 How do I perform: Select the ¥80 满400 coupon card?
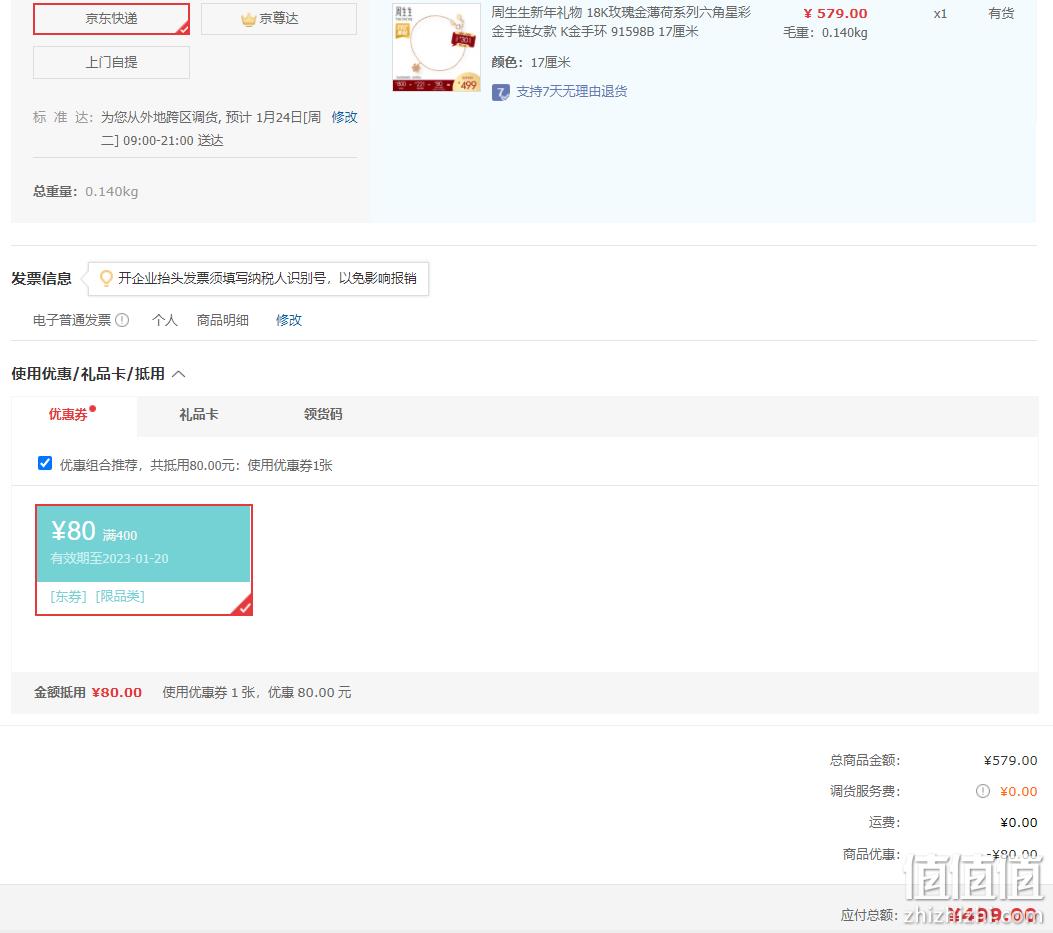pyautogui.click(x=144, y=560)
